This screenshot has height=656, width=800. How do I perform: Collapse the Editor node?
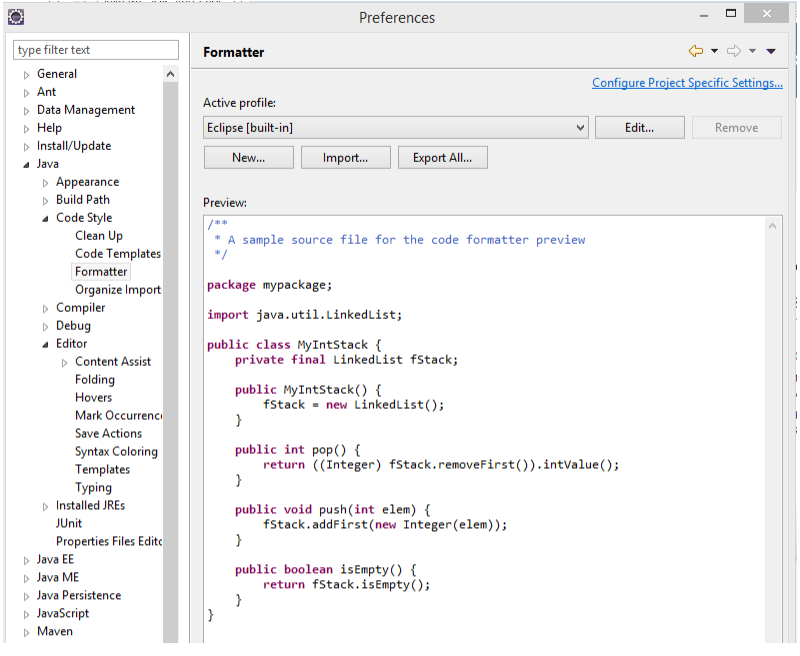pyautogui.click(x=45, y=345)
